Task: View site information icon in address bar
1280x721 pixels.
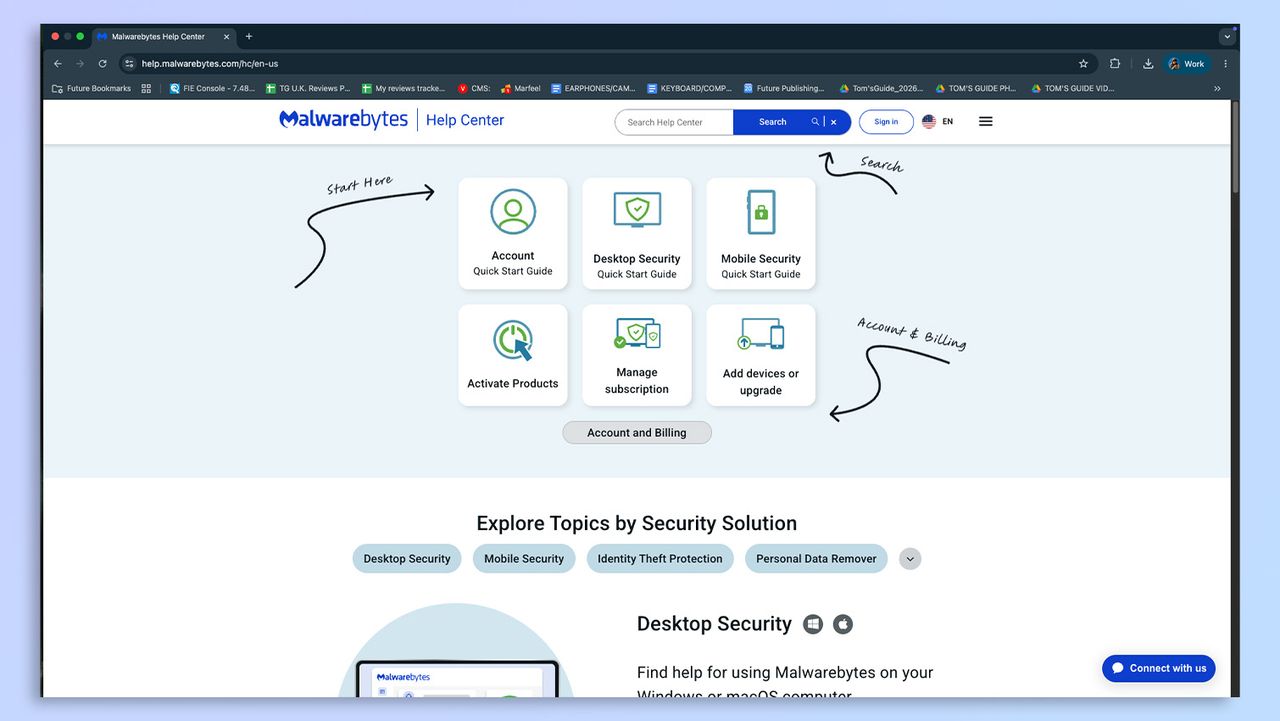Action: point(129,64)
